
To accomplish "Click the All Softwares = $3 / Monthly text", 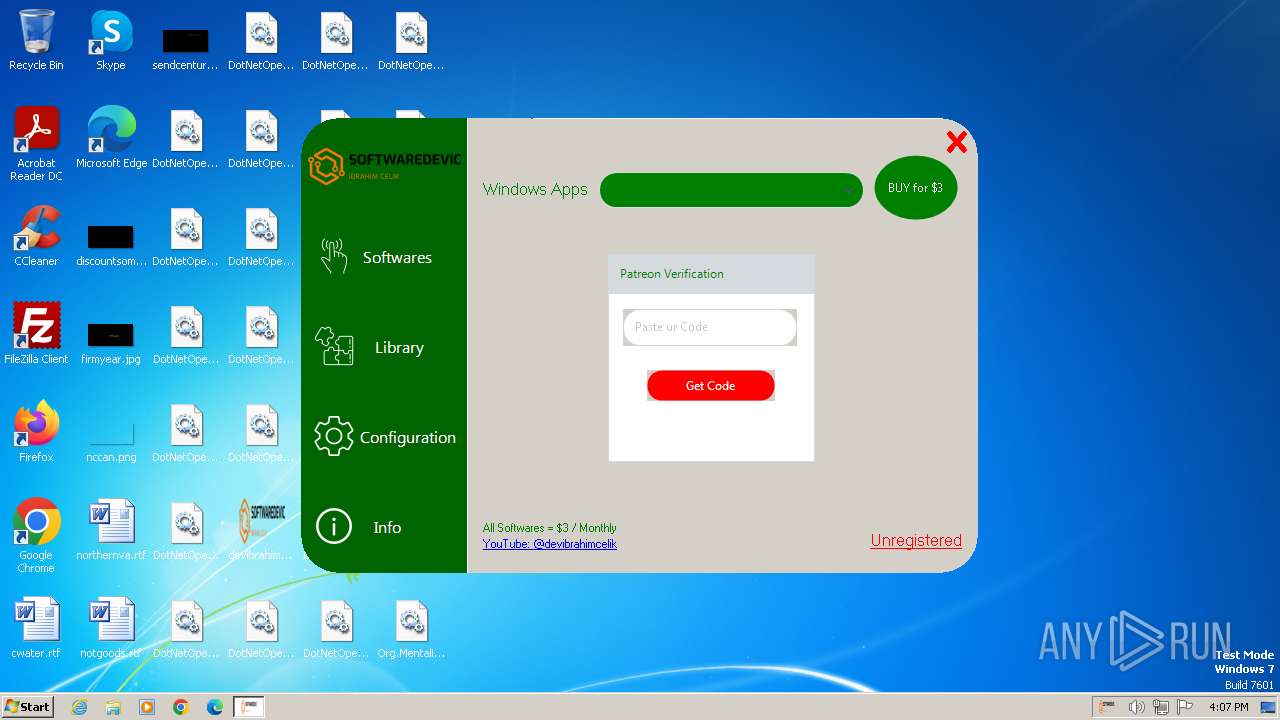I will click(549, 528).
